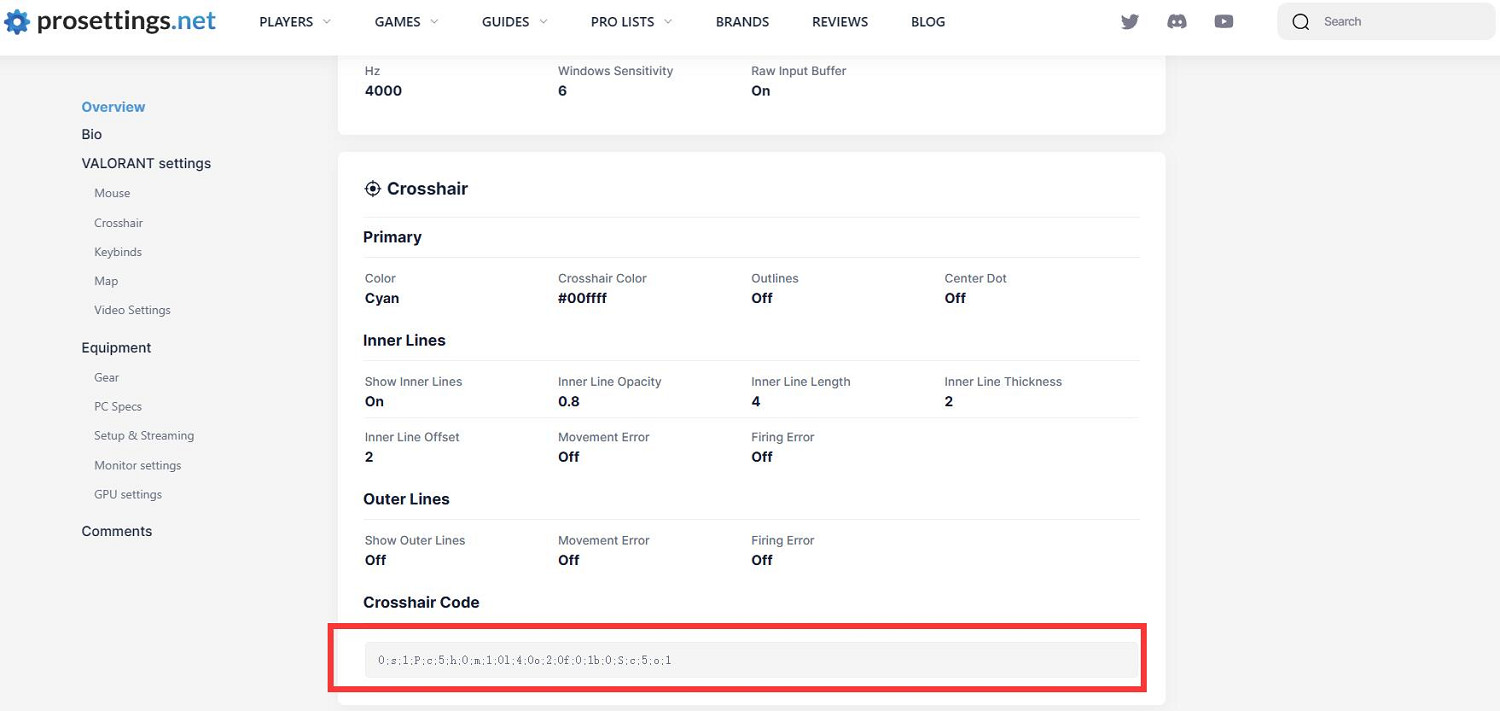Type in the Search input field
1500x711 pixels.
click(x=1400, y=22)
